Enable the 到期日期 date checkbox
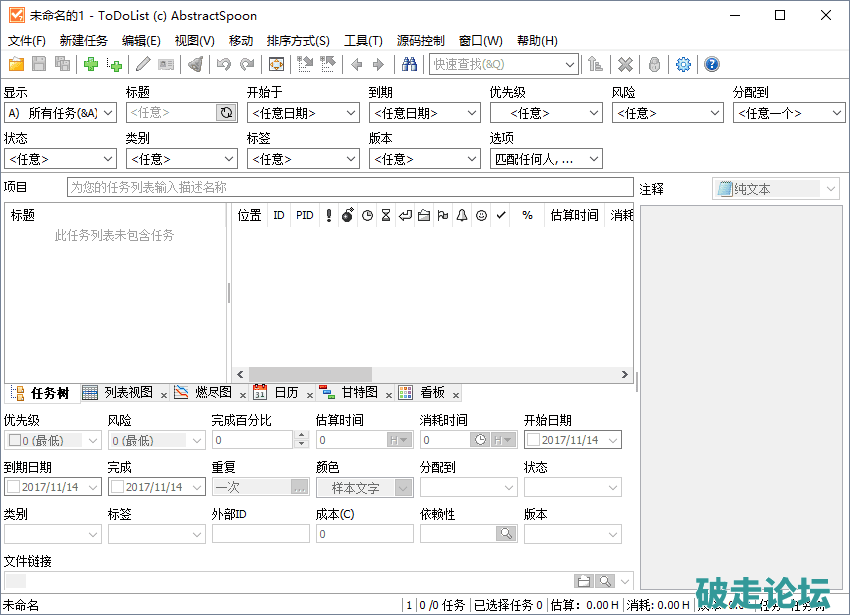This screenshot has width=850, height=615. [14, 487]
